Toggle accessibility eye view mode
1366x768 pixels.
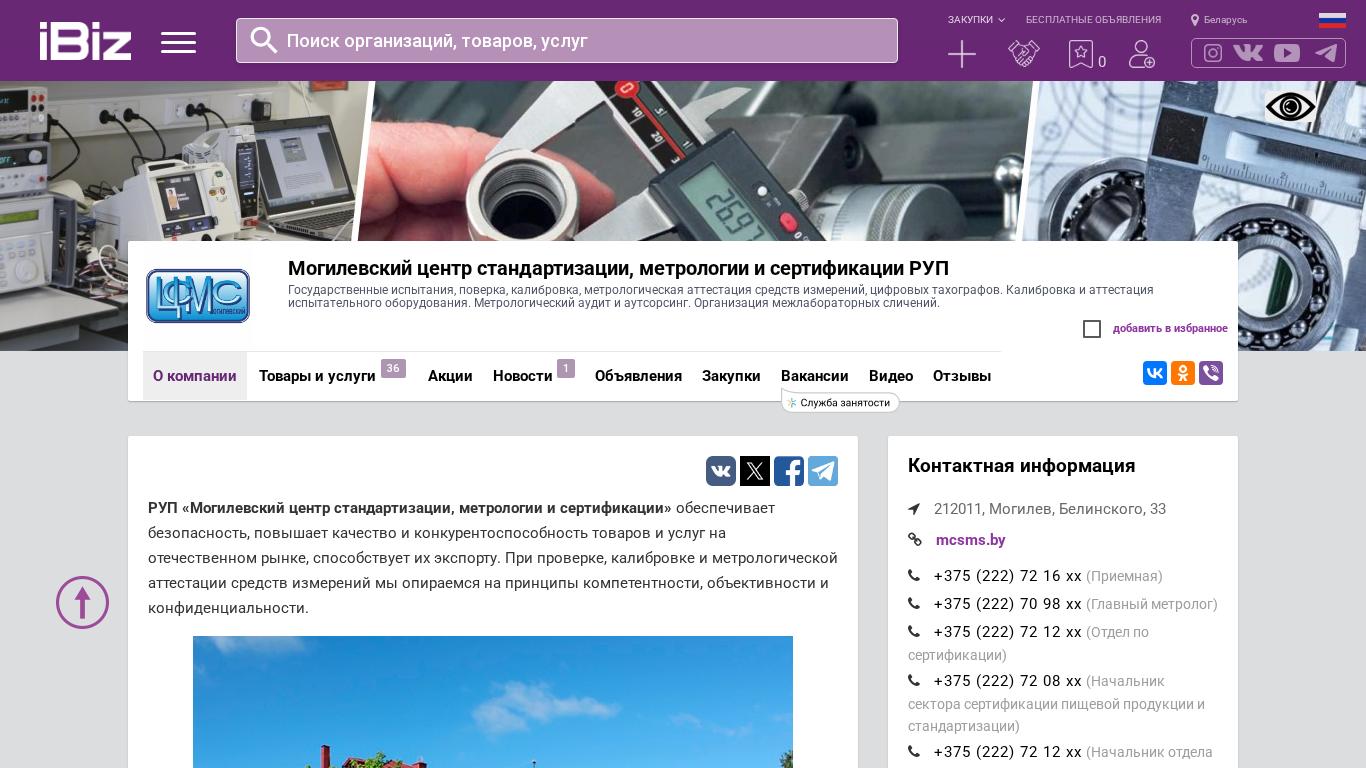[1290, 107]
